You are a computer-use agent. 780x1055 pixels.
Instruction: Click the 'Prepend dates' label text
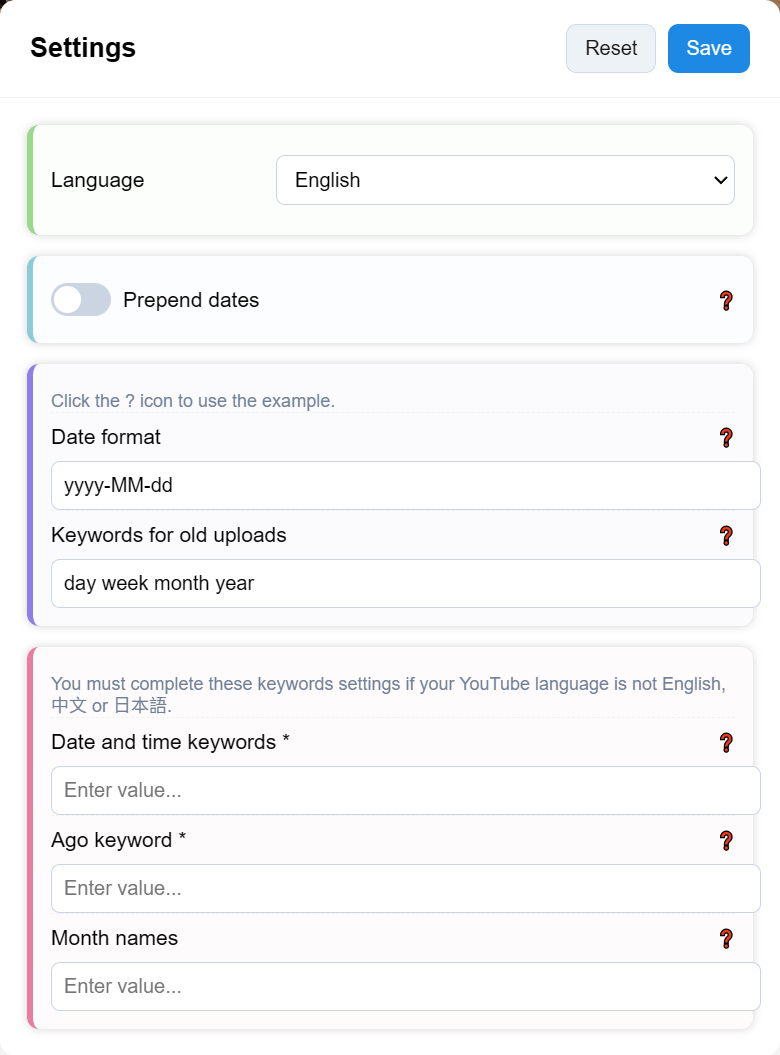pyautogui.click(x=191, y=300)
